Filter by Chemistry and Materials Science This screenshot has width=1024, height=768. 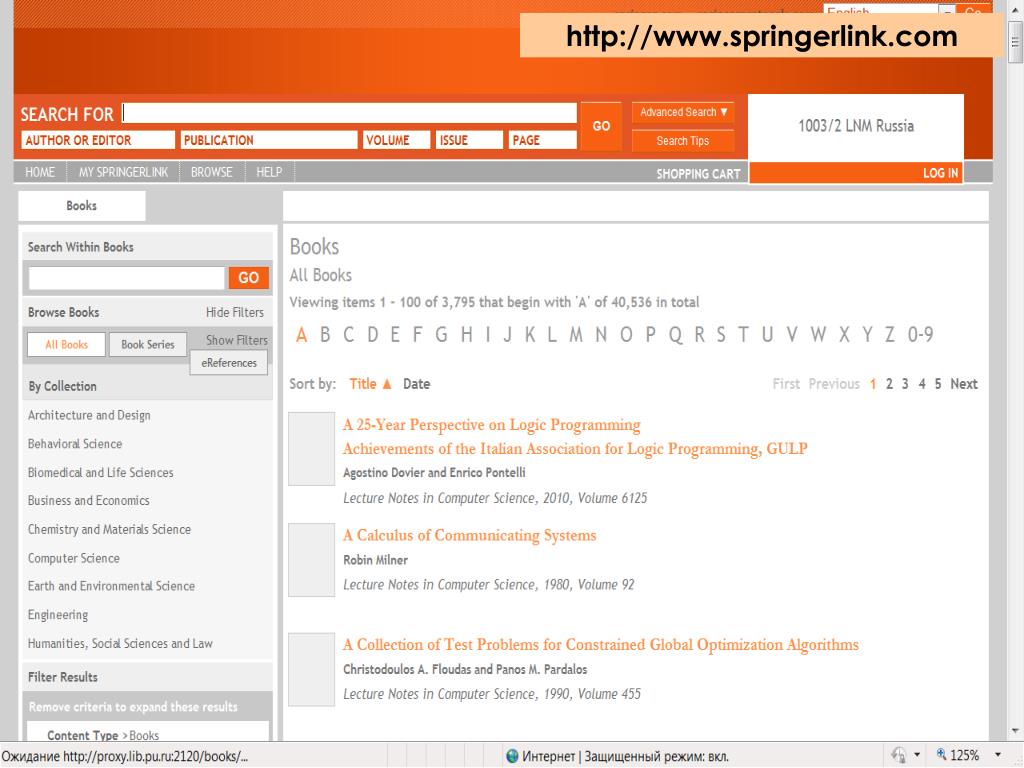[x=110, y=530]
